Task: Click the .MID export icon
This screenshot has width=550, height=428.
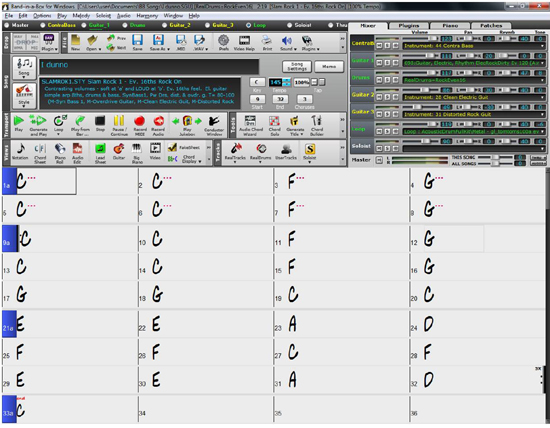Action: [x=181, y=42]
